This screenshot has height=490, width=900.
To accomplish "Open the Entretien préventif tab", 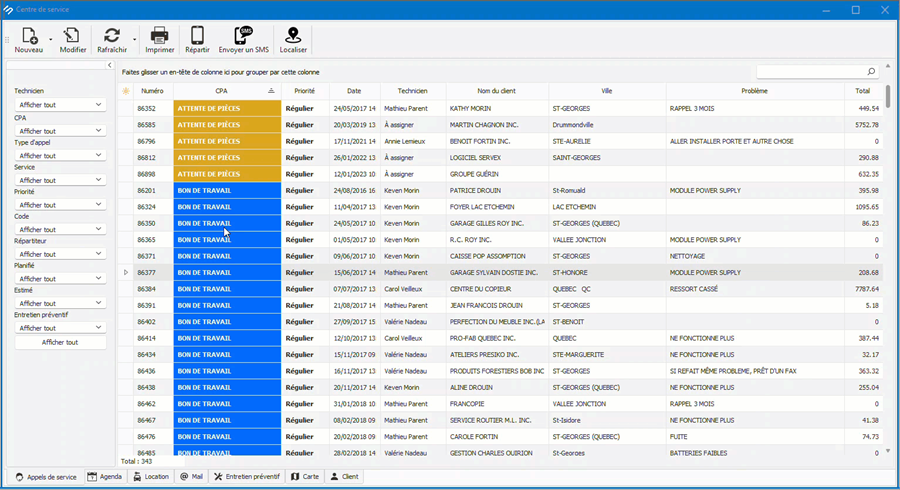I will [x=247, y=477].
